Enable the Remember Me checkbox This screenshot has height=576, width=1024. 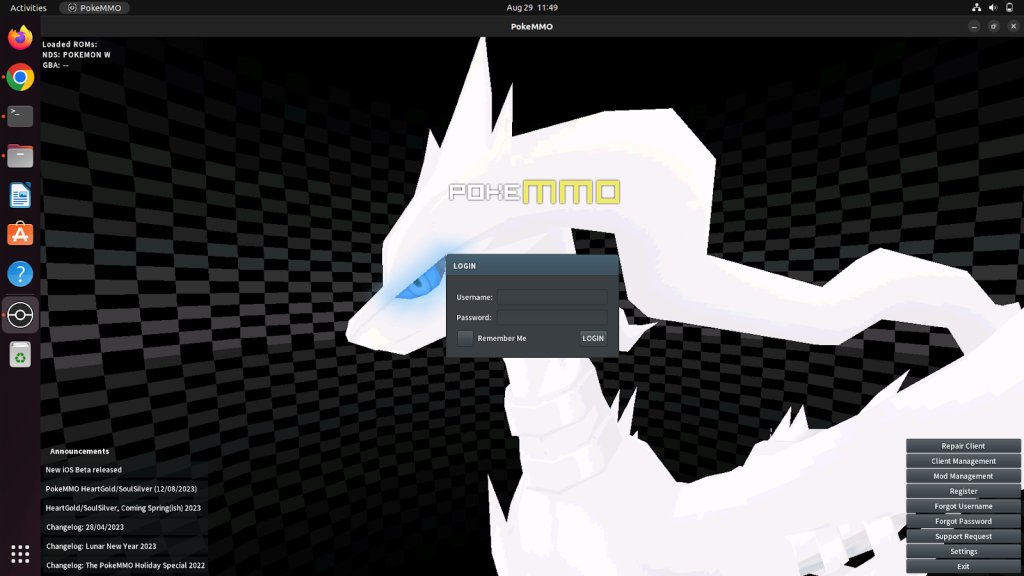tap(464, 338)
